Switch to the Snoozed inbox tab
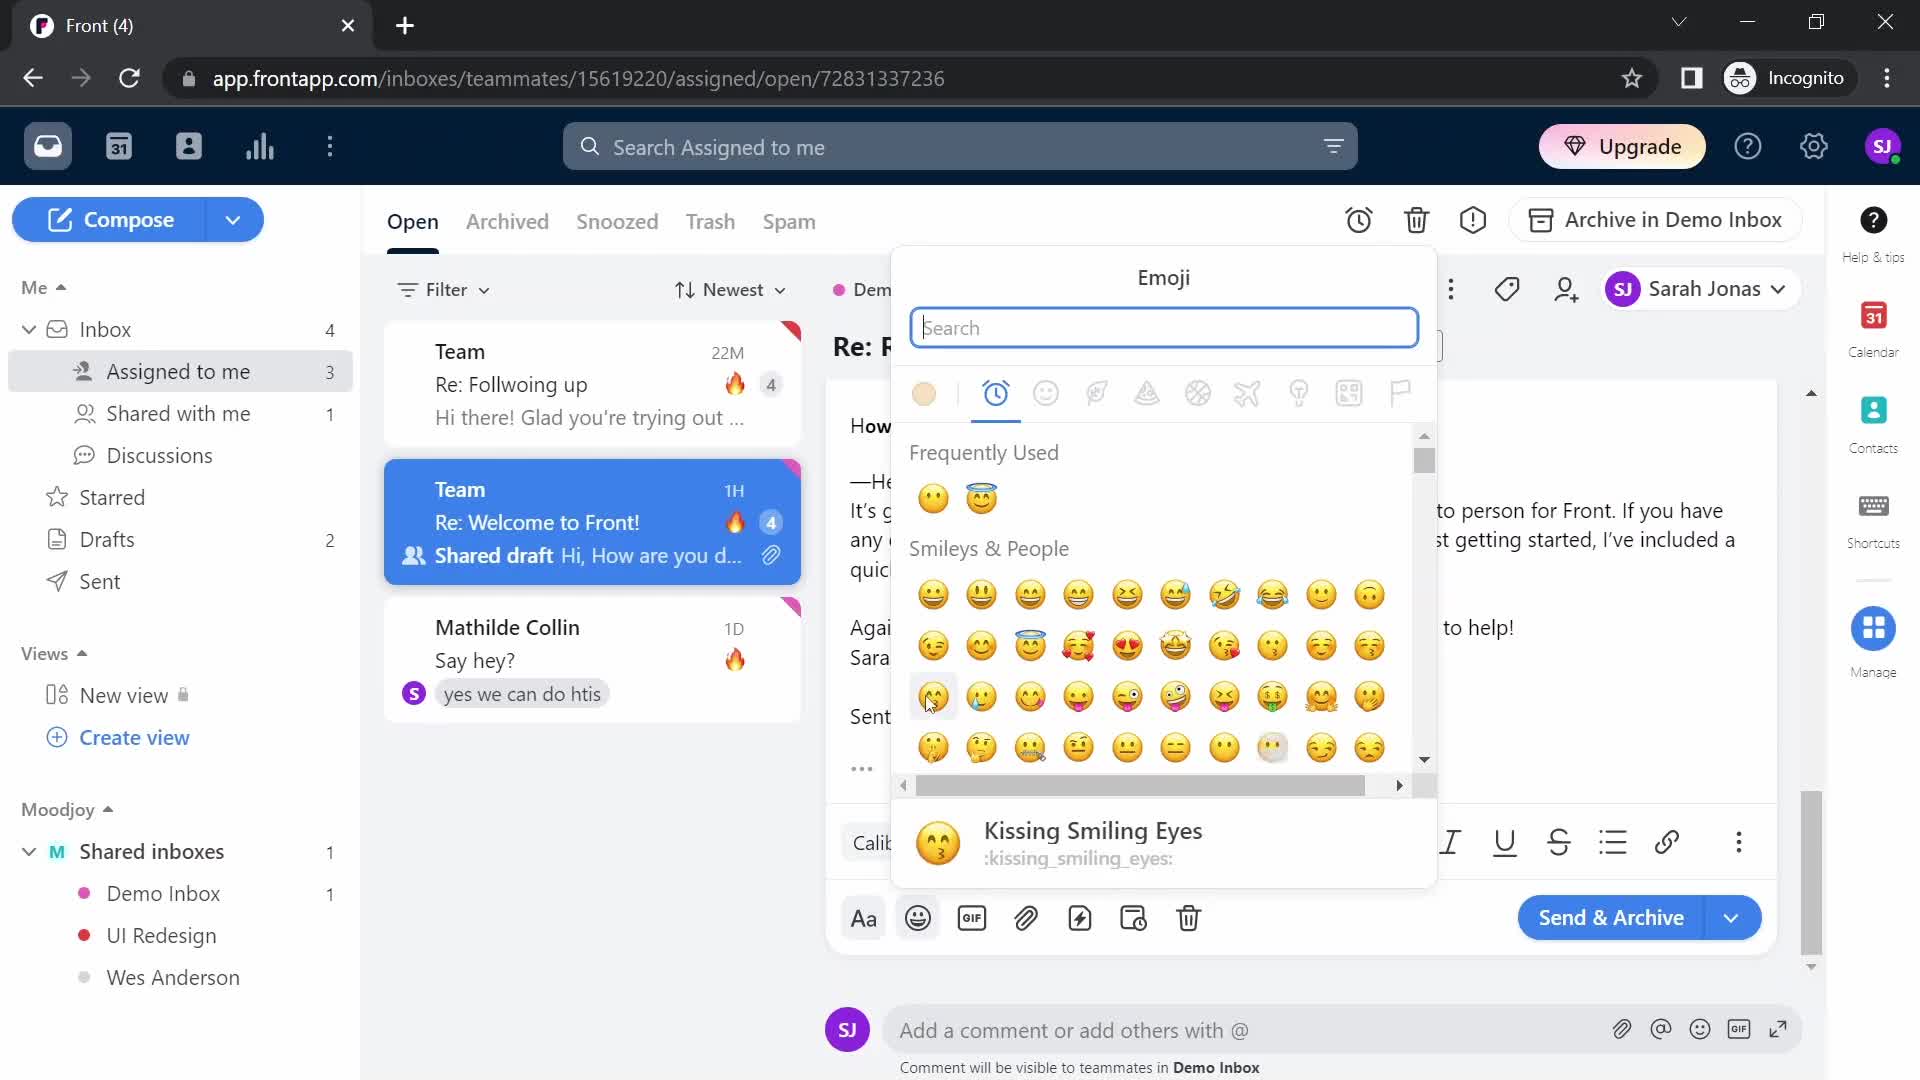 pos(616,220)
